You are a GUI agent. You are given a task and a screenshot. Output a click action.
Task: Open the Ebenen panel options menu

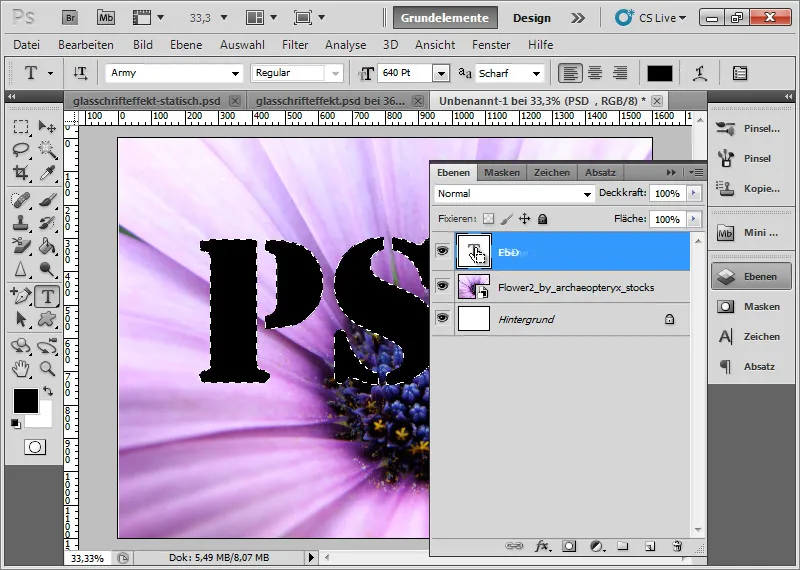click(x=696, y=172)
